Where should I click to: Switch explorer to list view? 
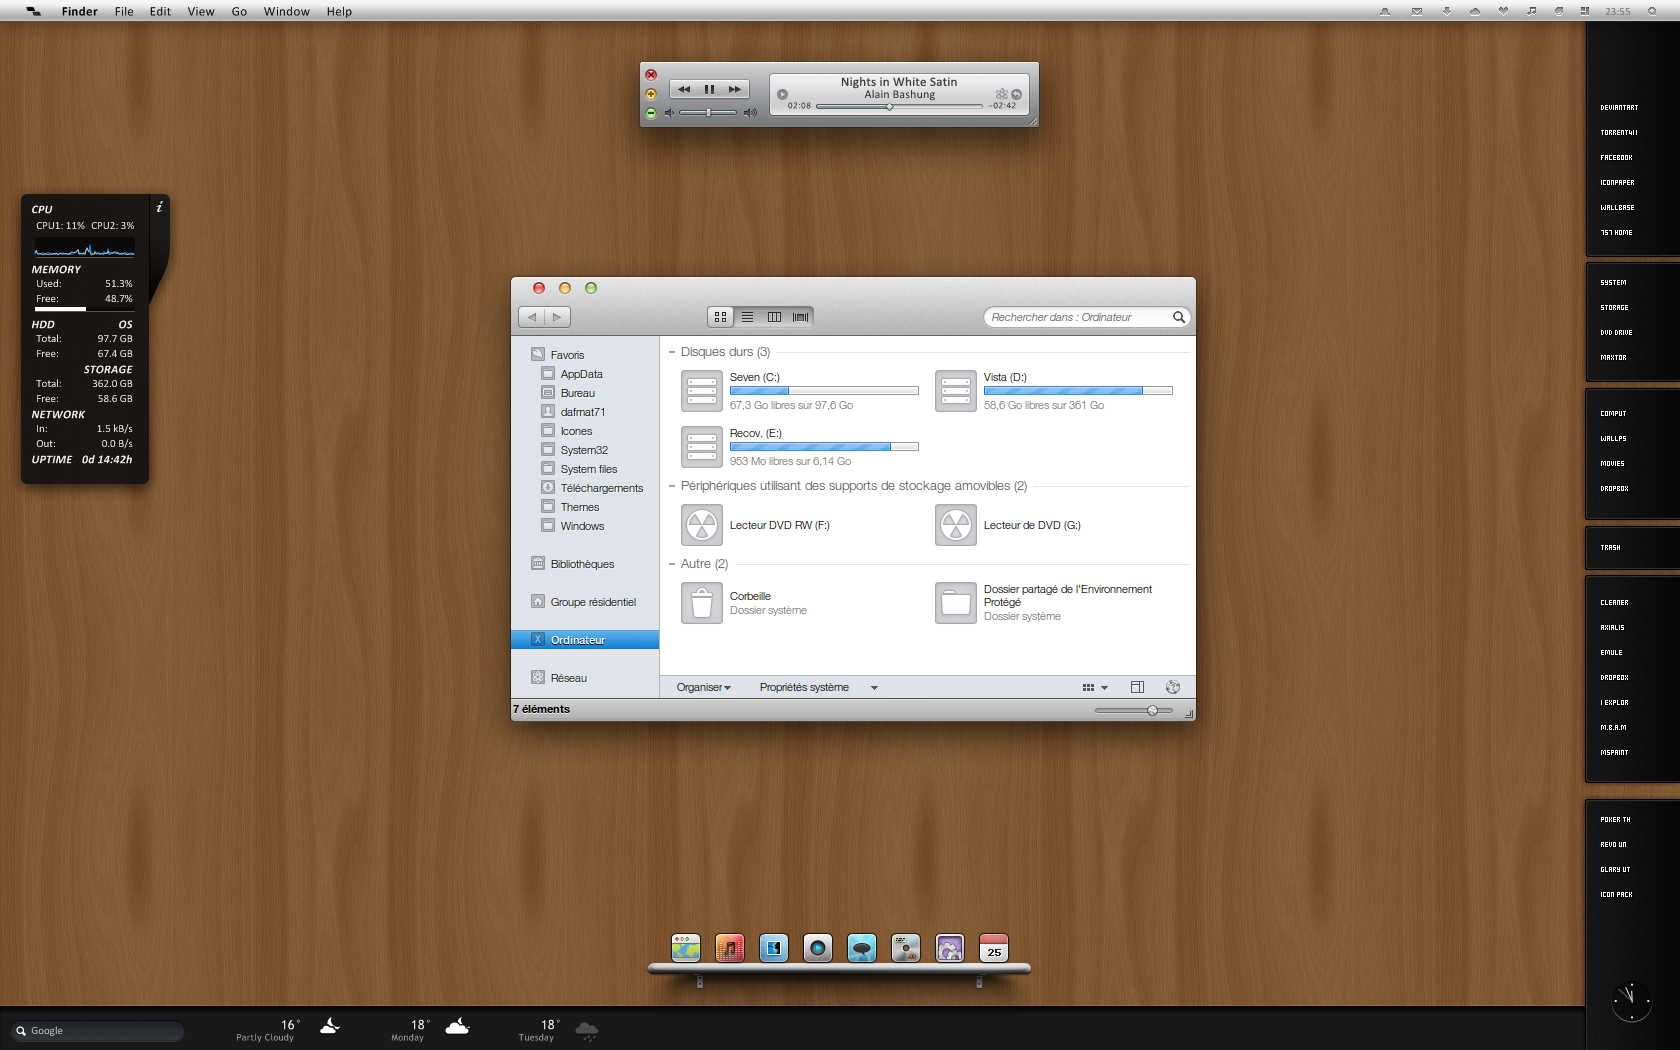747,317
